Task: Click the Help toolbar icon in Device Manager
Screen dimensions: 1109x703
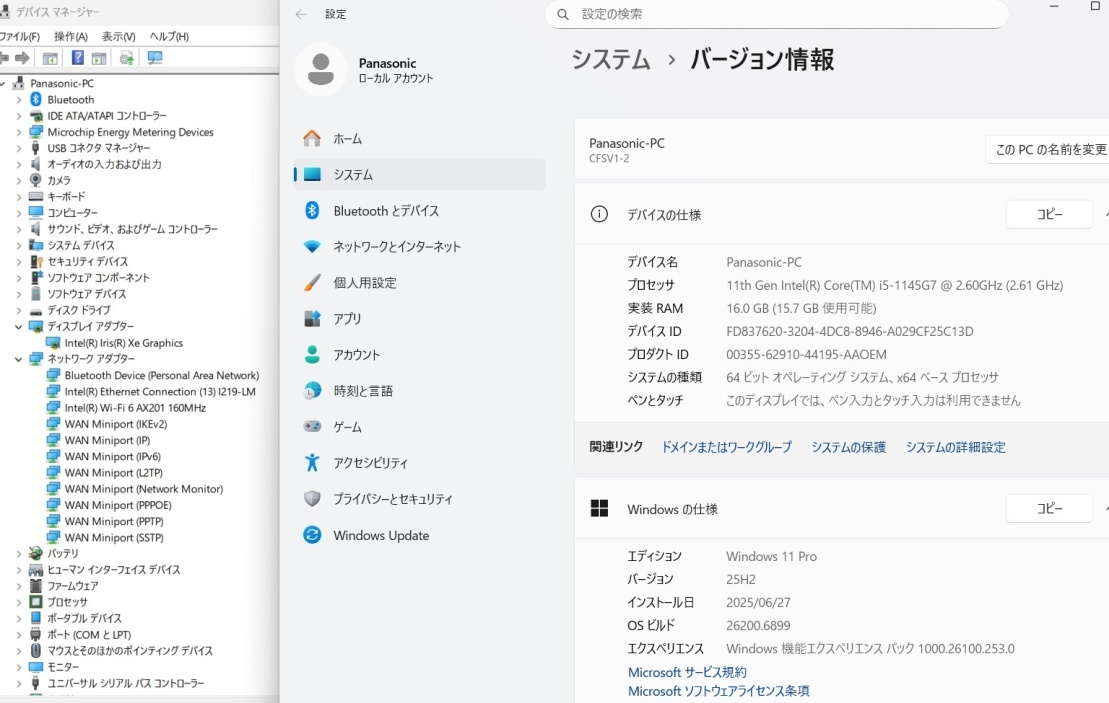Action: tap(77, 58)
